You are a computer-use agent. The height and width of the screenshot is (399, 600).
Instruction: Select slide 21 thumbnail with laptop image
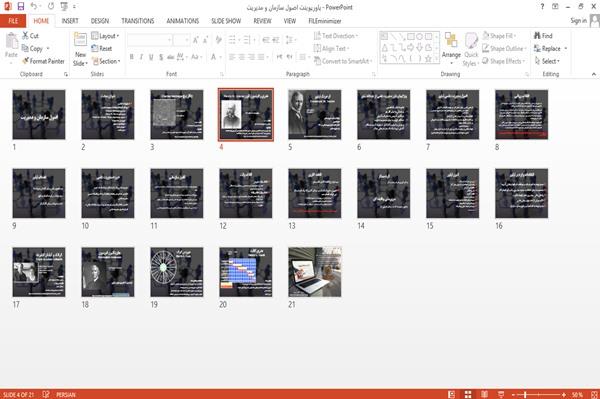tap(315, 272)
